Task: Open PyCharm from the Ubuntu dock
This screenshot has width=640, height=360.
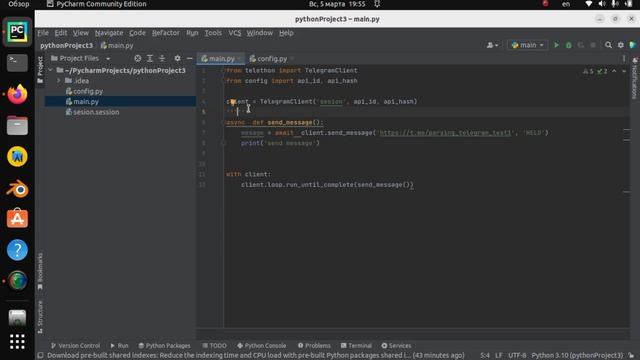Action: [x=17, y=32]
